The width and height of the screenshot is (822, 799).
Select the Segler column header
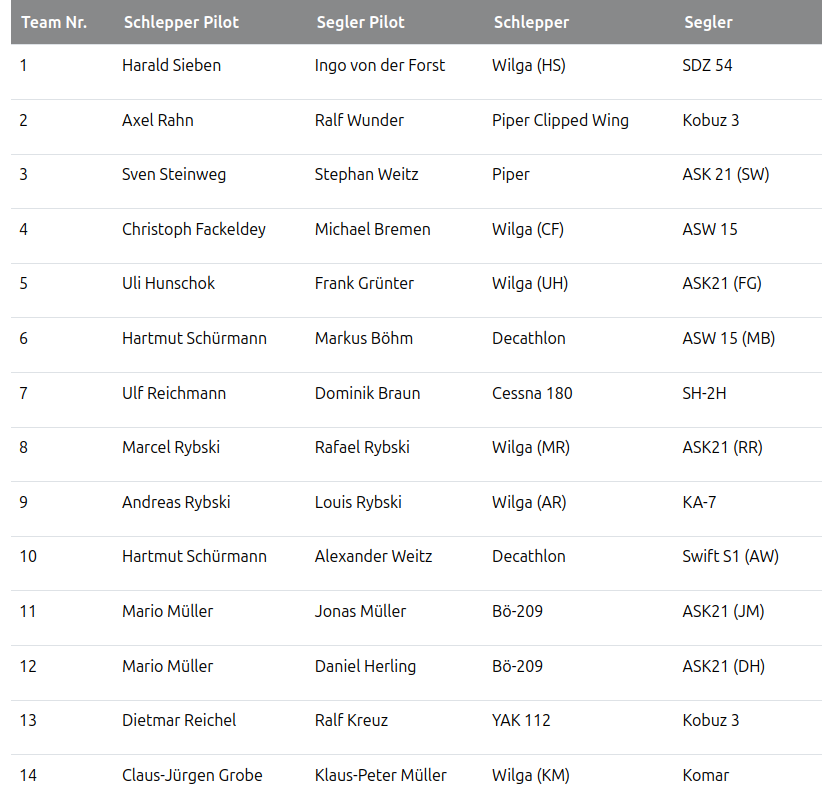[x=708, y=22]
